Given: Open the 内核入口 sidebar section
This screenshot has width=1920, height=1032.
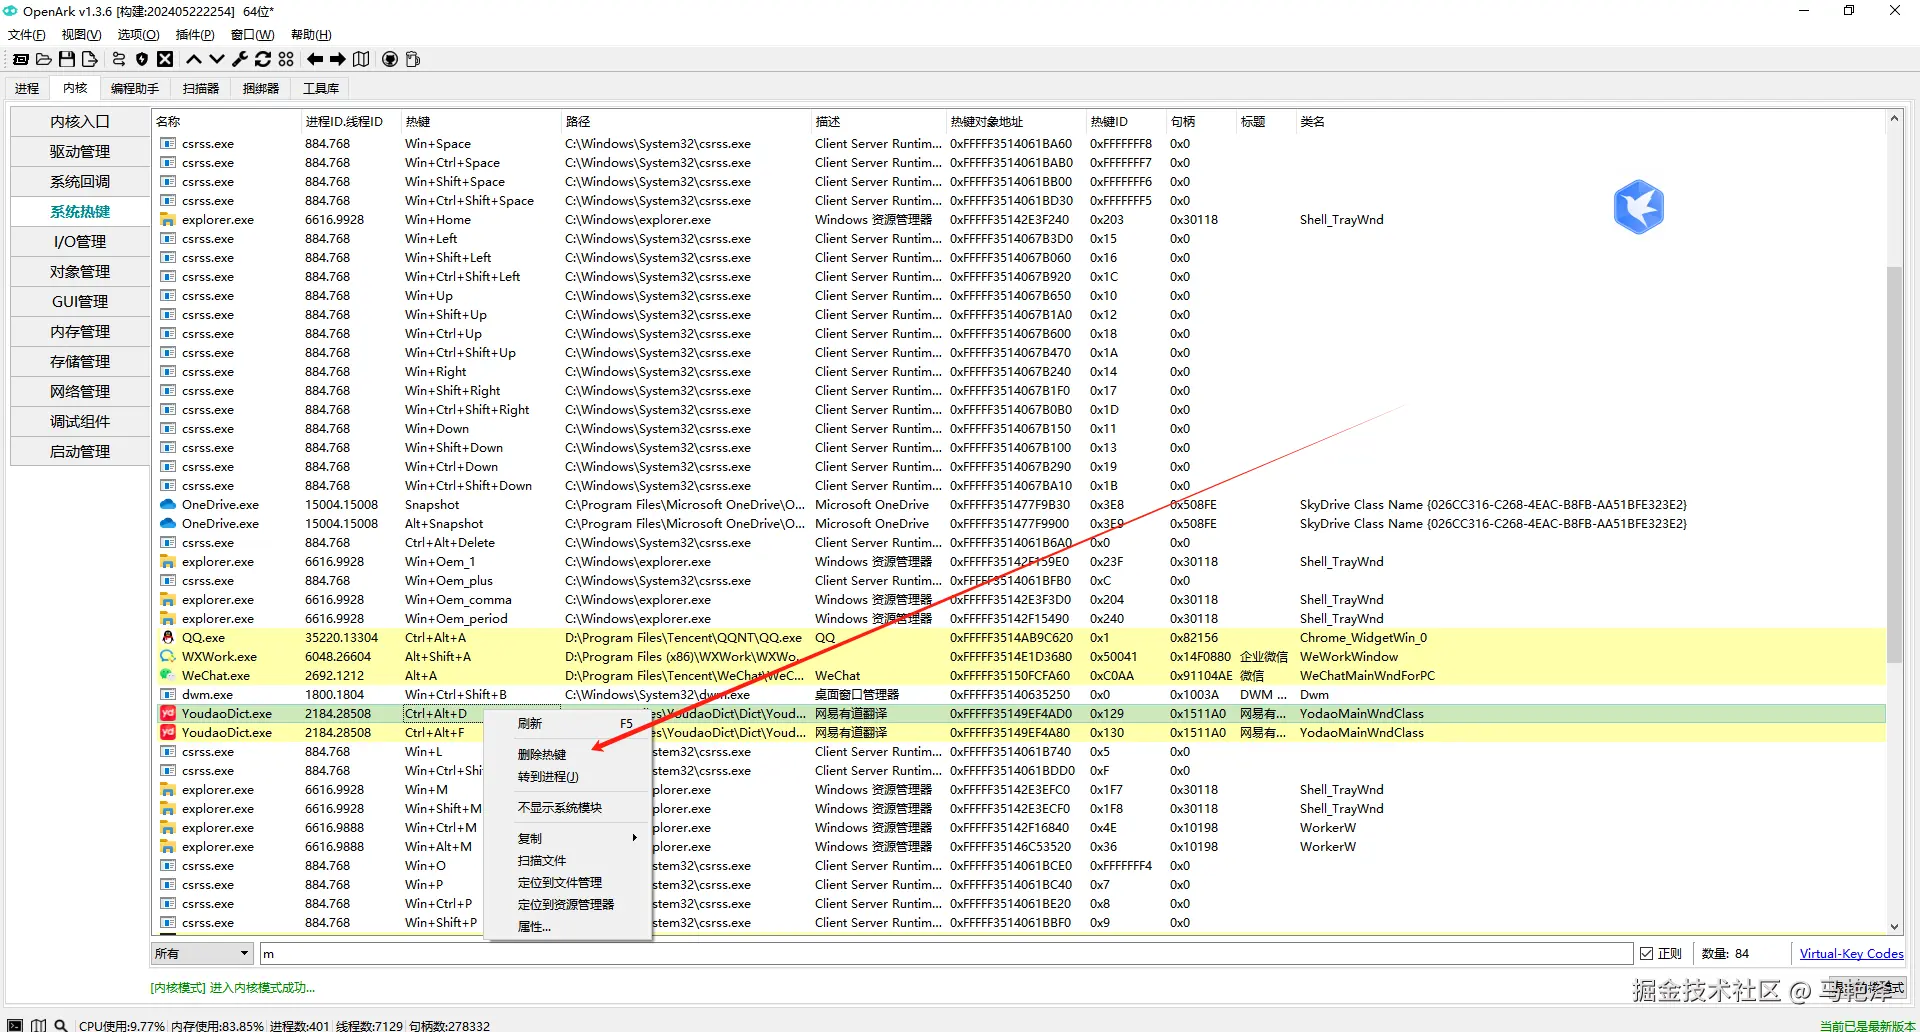Looking at the screenshot, I should coord(80,122).
